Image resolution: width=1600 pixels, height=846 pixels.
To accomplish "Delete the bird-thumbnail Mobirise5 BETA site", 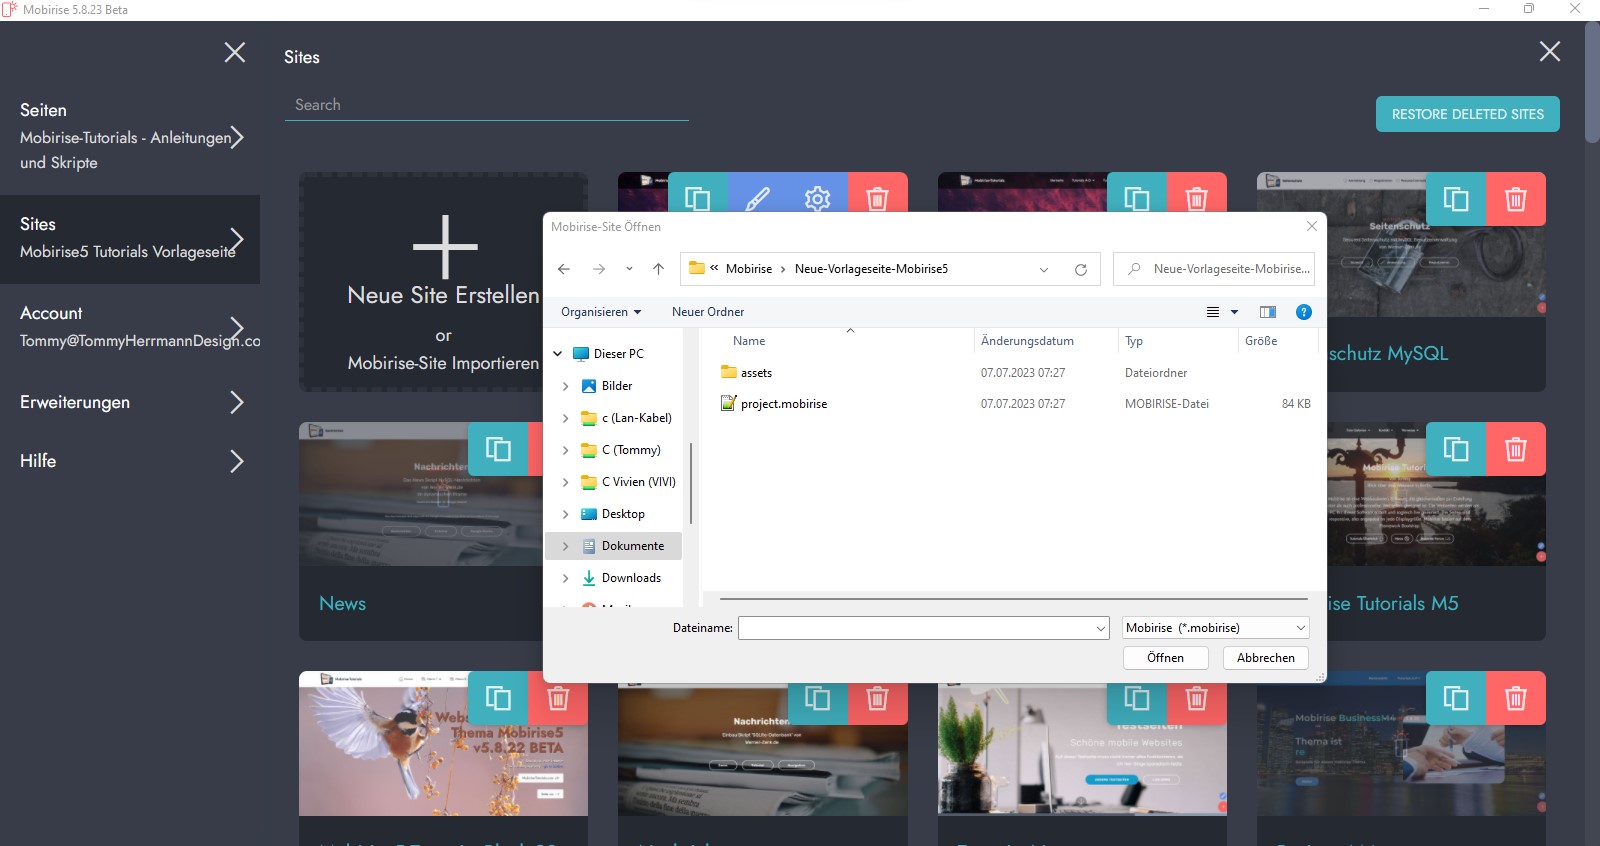I will (558, 698).
